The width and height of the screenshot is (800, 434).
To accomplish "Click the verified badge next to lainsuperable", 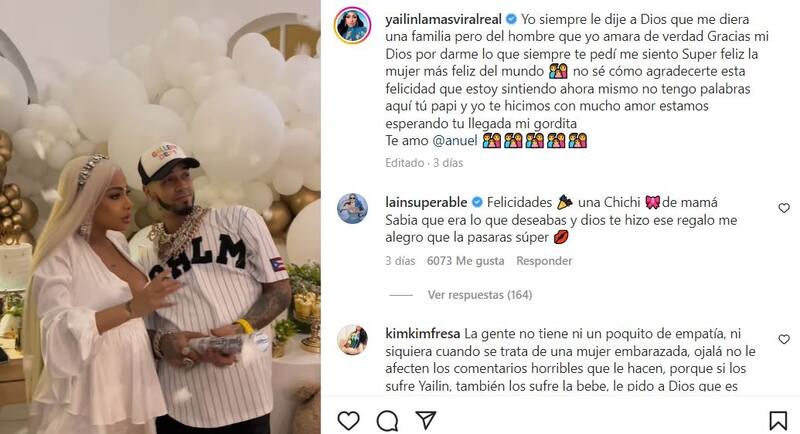I will point(477,202).
